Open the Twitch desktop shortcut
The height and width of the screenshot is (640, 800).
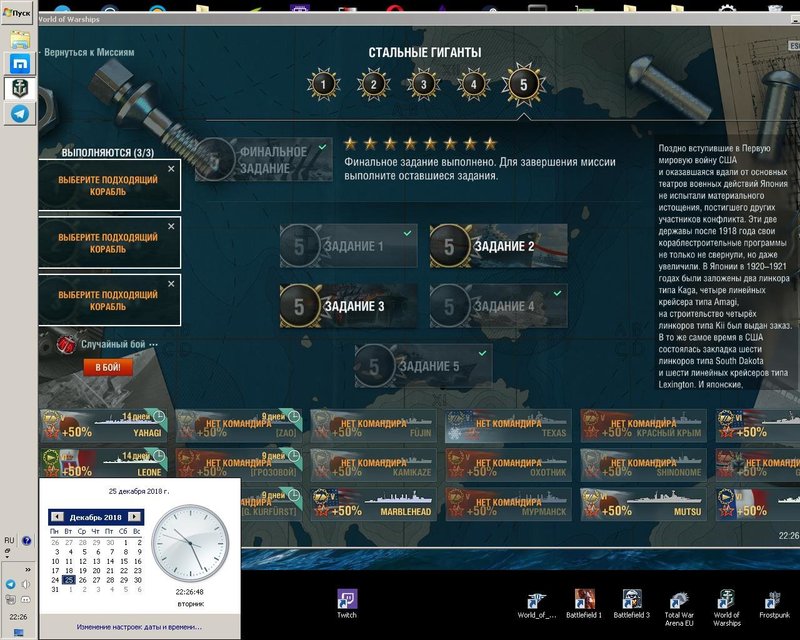pyautogui.click(x=347, y=604)
